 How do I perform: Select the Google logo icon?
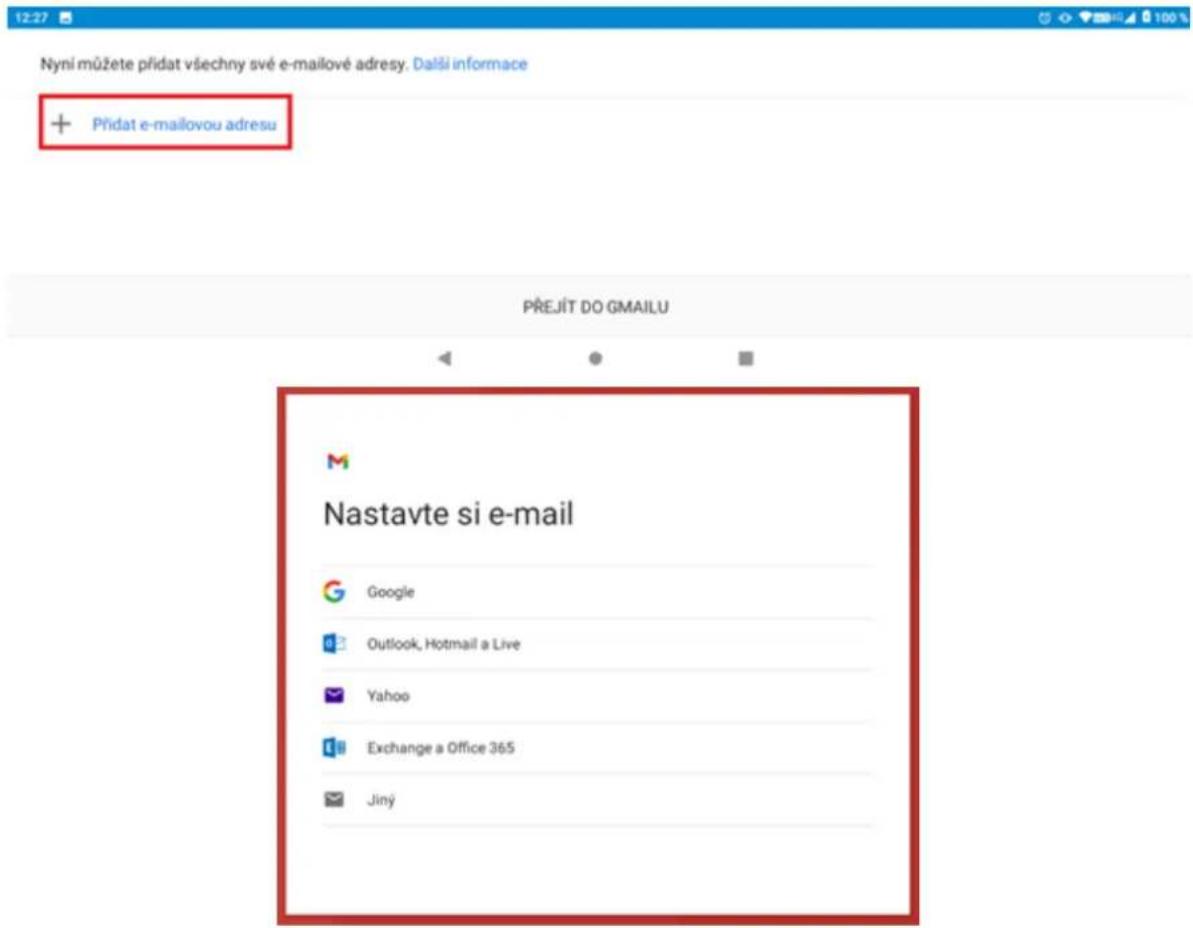(x=334, y=591)
